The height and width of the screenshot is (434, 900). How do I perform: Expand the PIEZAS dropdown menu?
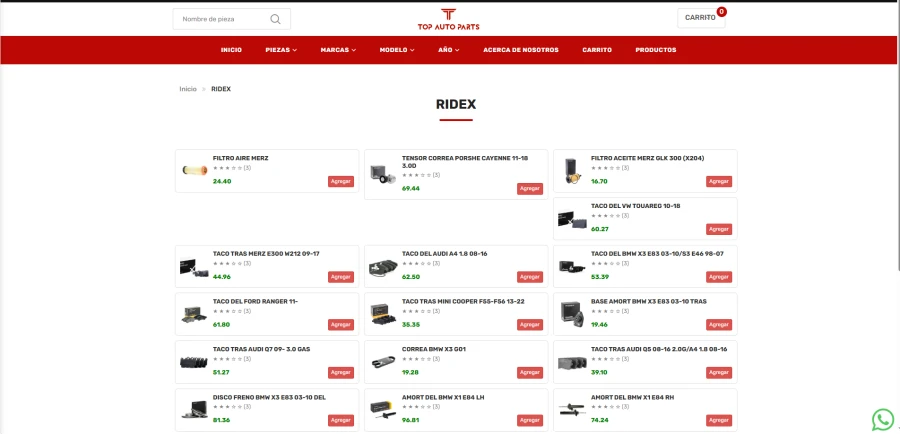[281, 50]
